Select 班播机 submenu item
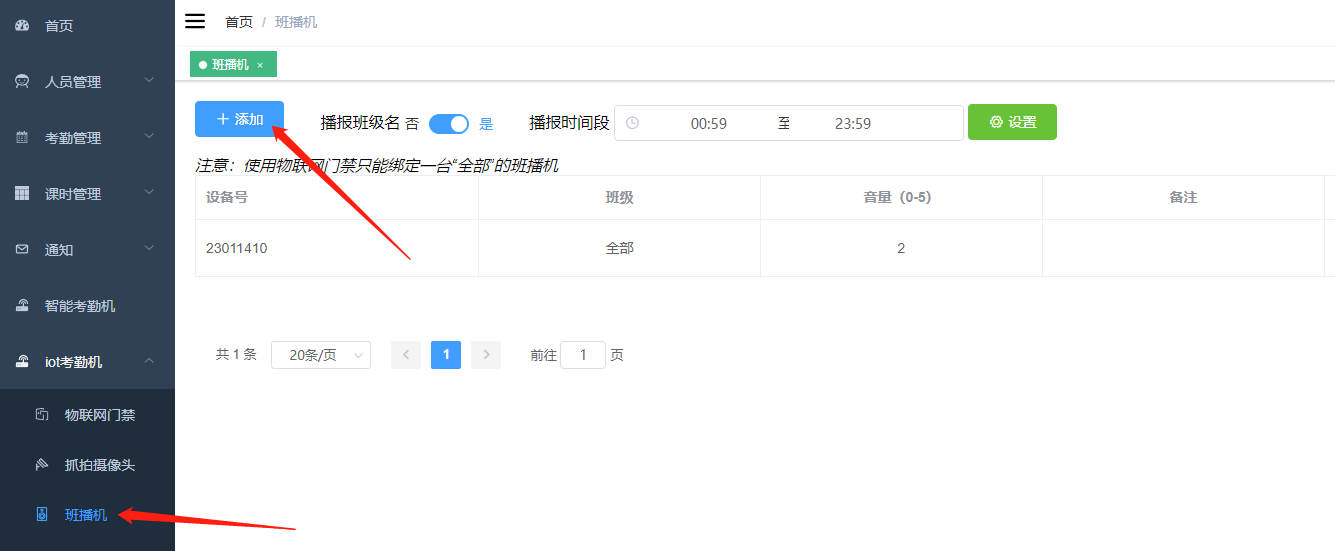The image size is (1335, 551). pyautogui.click(x=87, y=514)
